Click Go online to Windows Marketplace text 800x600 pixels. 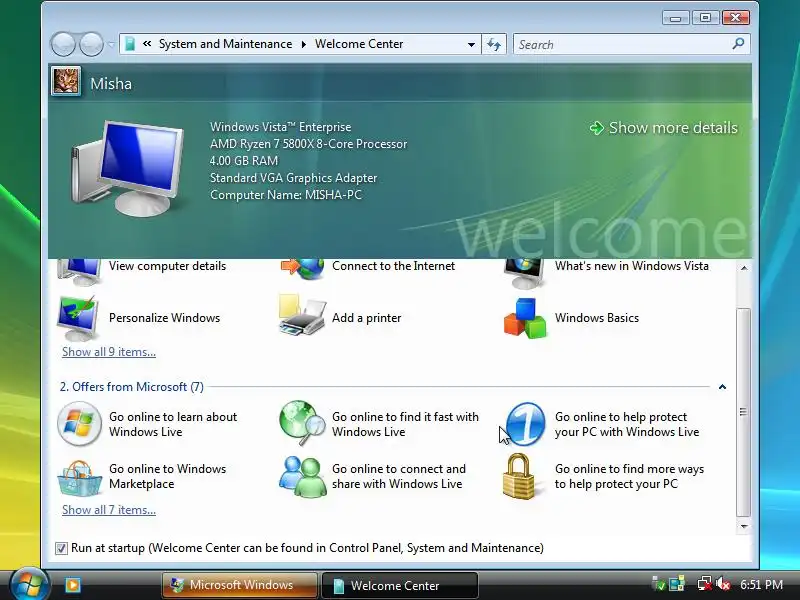167,476
